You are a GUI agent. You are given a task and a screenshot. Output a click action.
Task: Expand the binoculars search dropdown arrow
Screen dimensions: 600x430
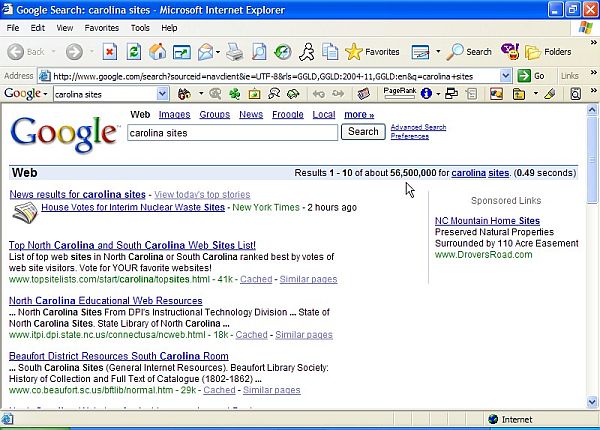coord(201,94)
